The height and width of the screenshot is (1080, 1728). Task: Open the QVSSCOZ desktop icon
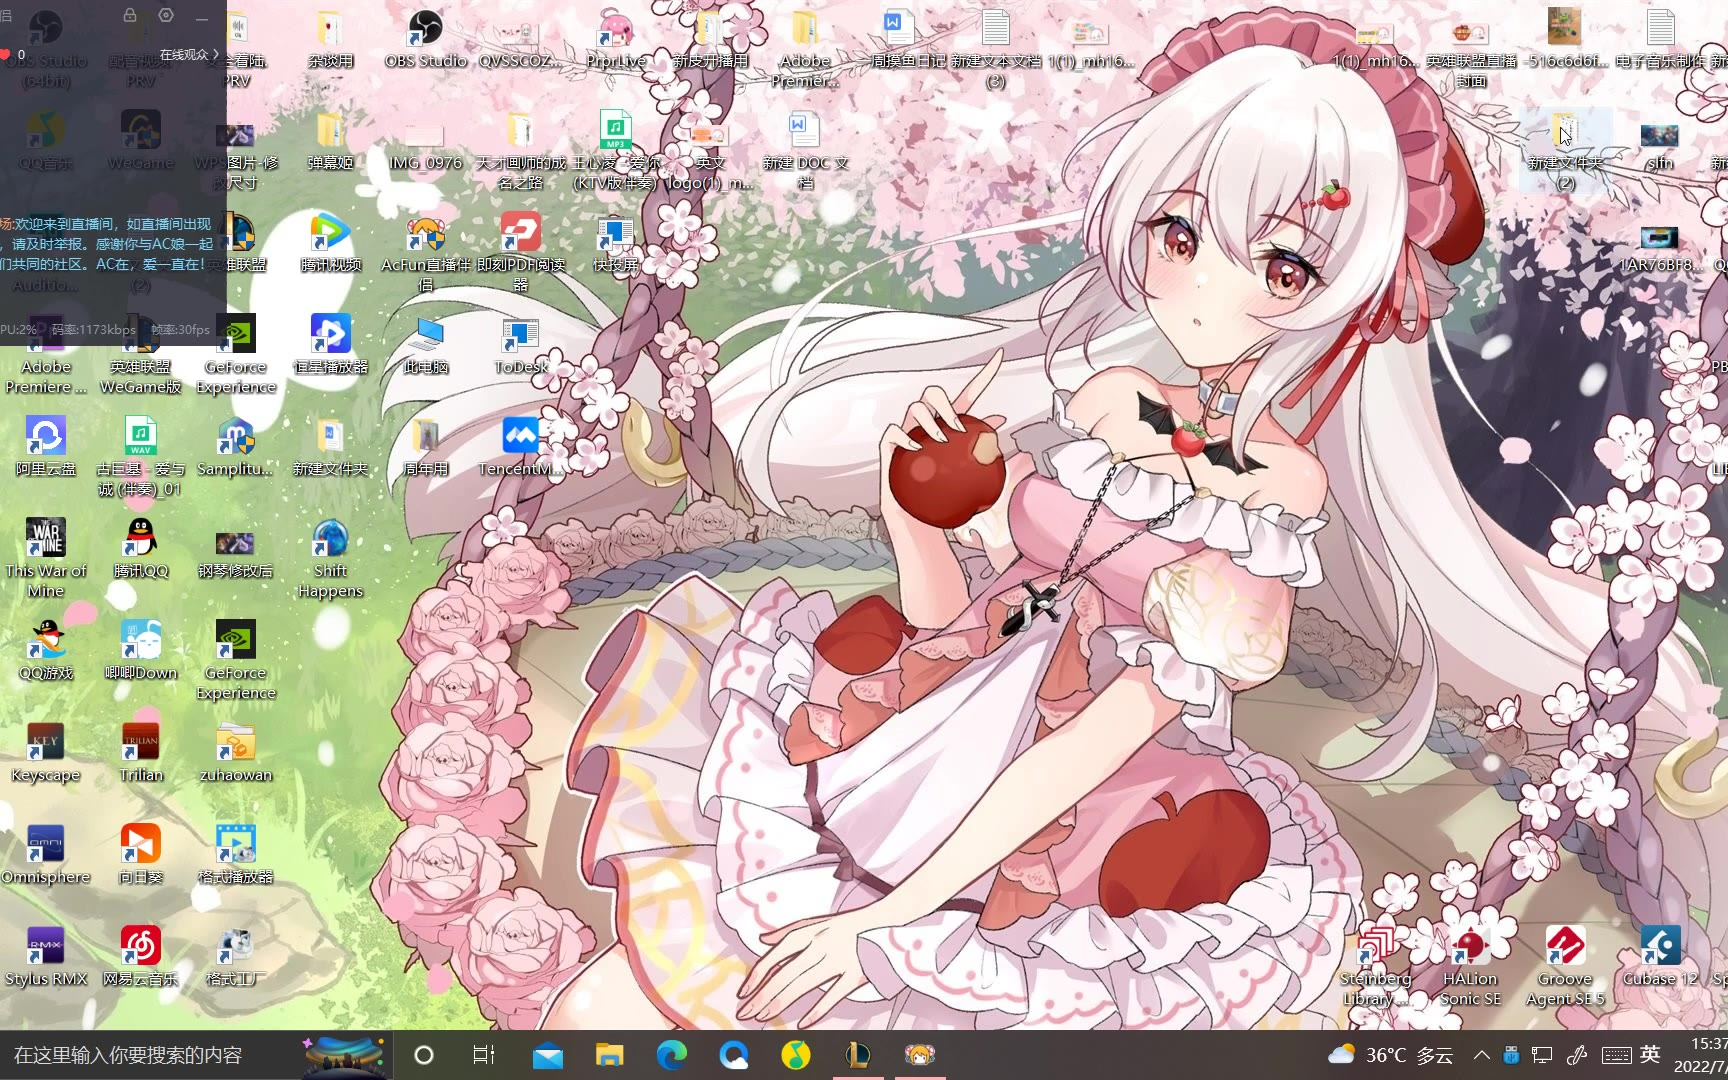tap(520, 40)
